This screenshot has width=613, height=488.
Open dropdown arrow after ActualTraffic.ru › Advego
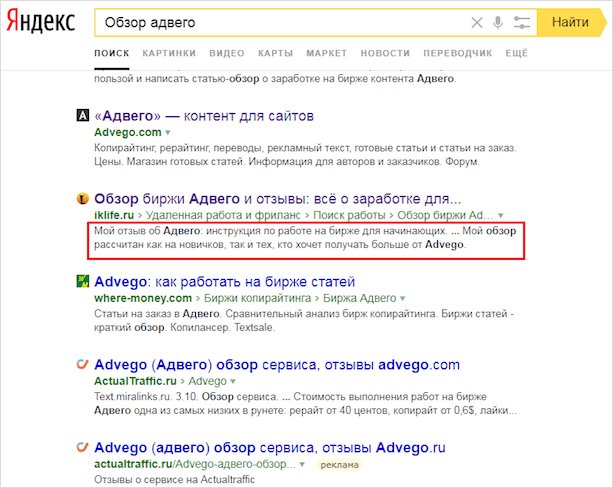(x=234, y=382)
